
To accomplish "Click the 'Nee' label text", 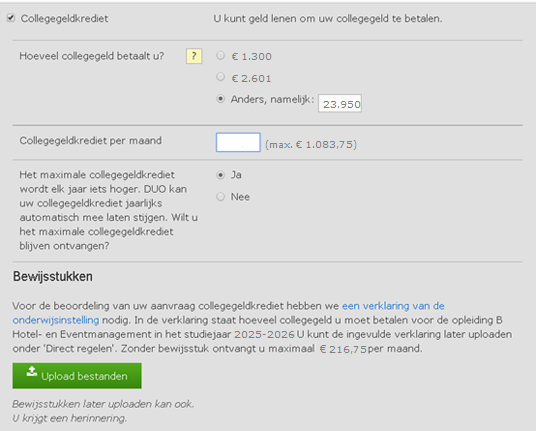I will pos(240,197).
